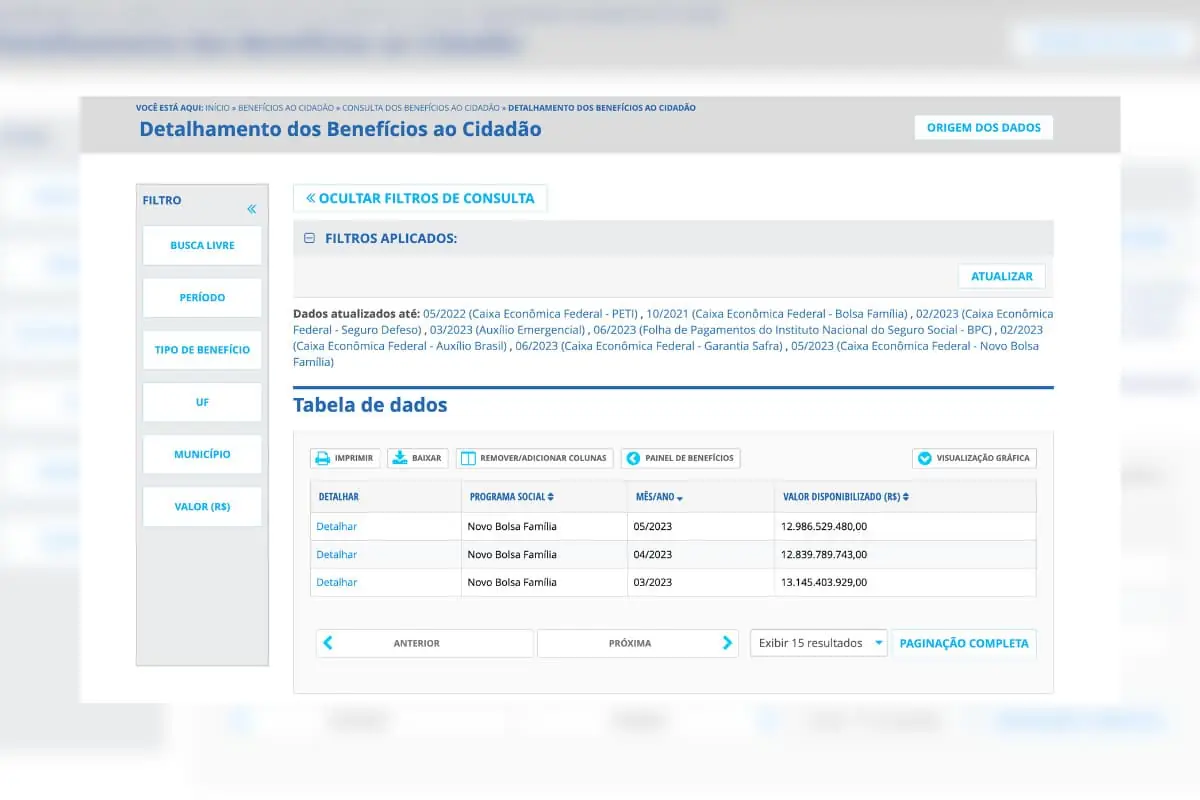Open Paginação Completa
1200x800 pixels.
point(963,643)
